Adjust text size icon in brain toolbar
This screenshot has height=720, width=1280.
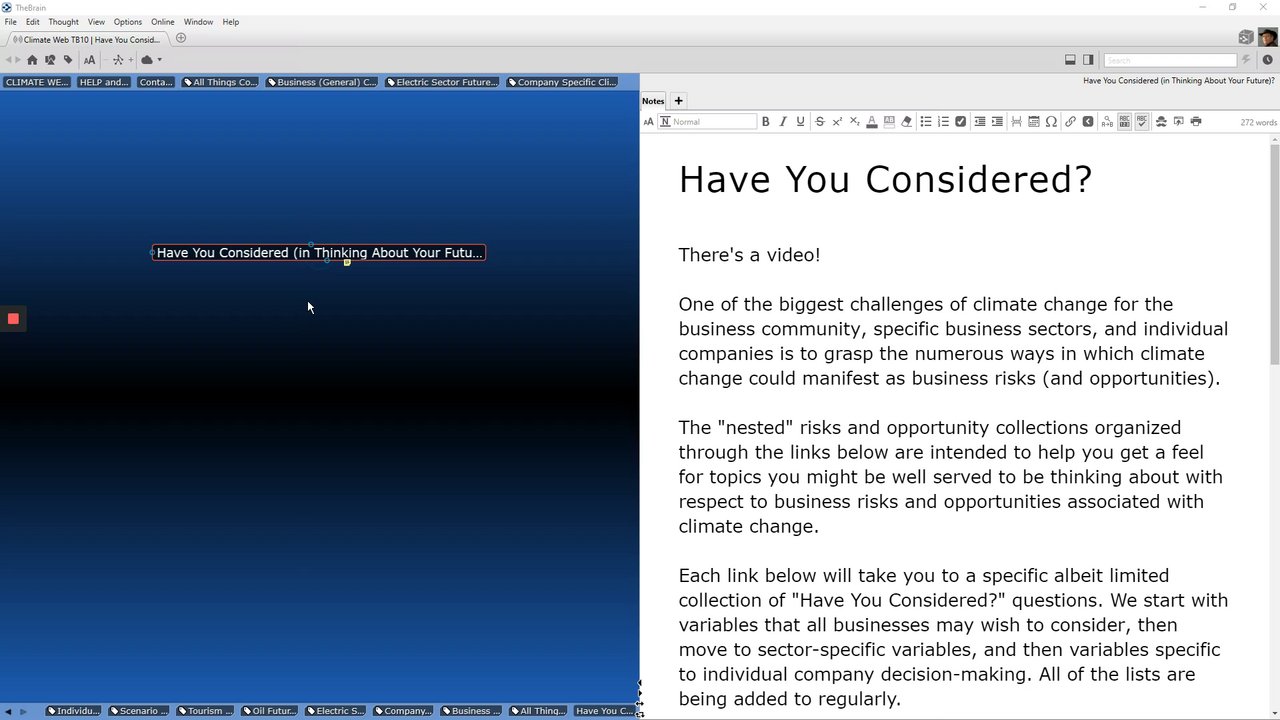pos(89,60)
